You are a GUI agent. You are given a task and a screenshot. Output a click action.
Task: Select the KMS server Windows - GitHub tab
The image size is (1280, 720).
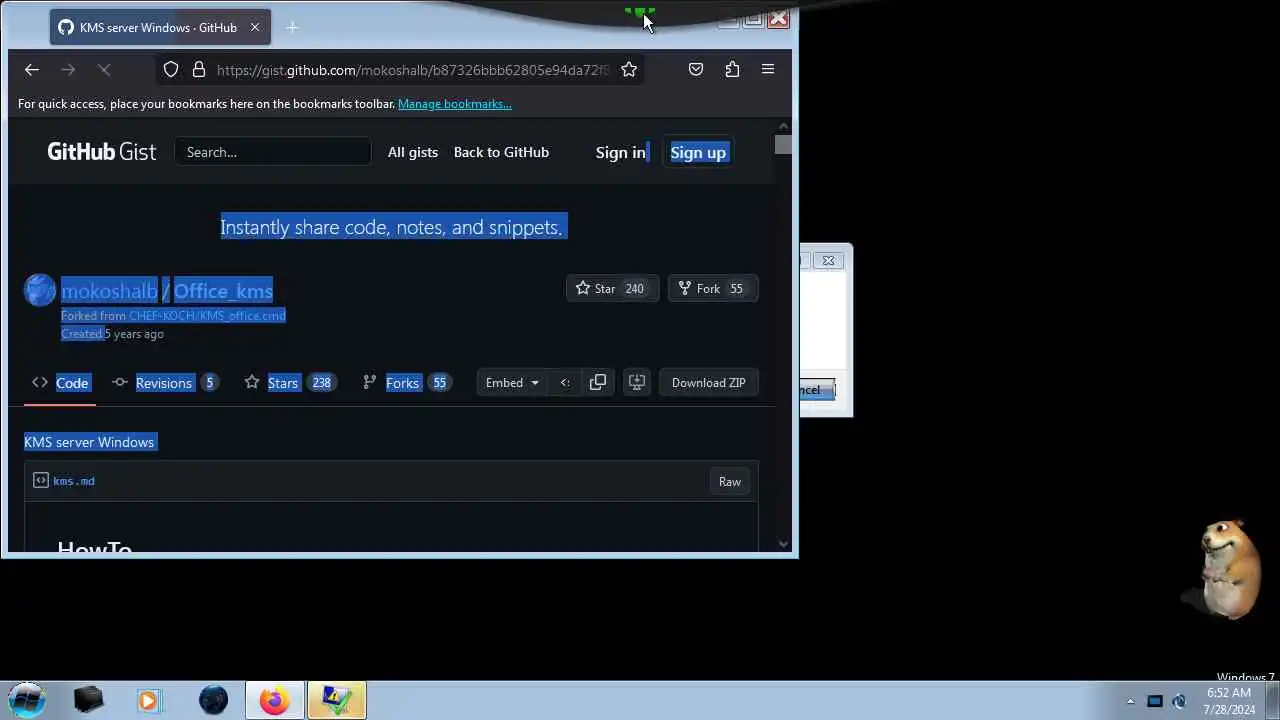pyautogui.click(x=158, y=27)
